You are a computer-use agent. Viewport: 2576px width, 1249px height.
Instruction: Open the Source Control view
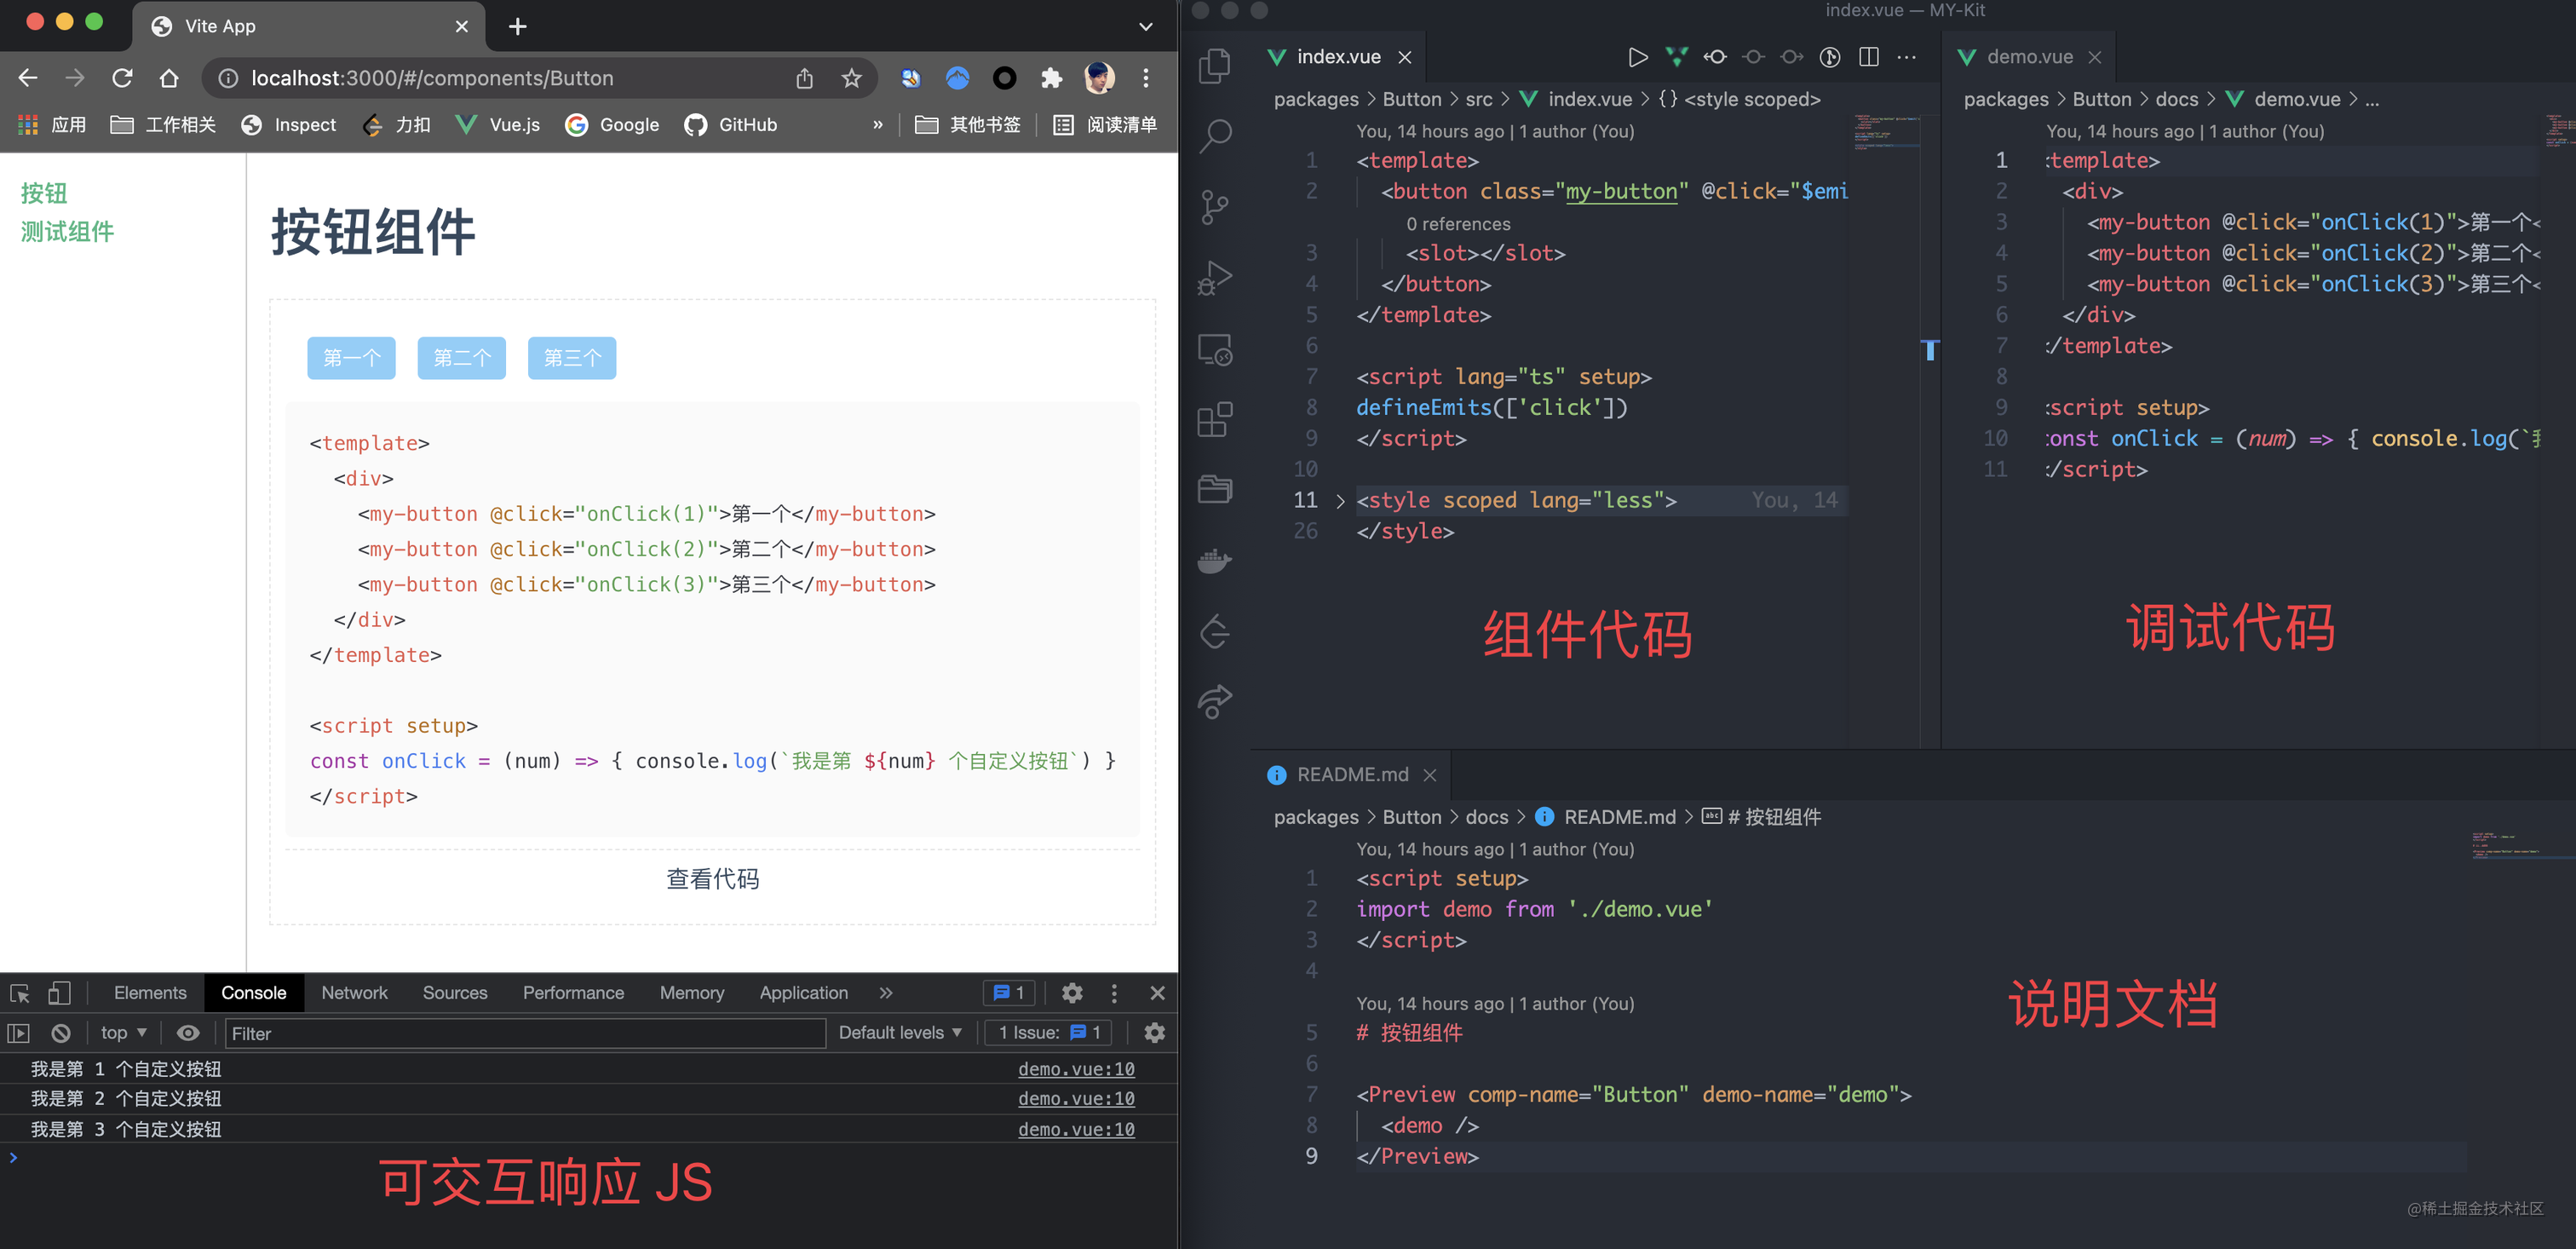tap(1215, 207)
